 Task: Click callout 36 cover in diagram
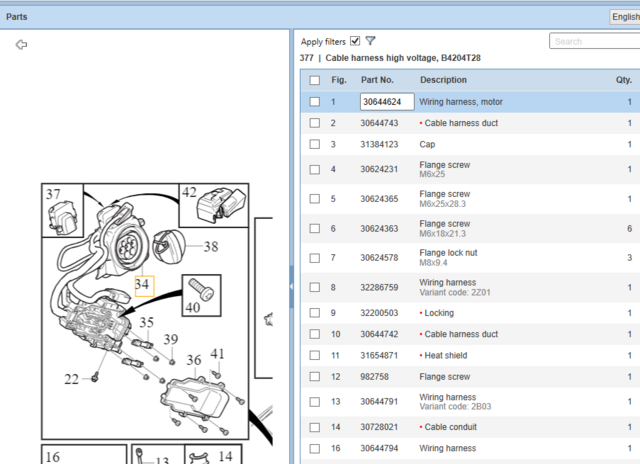click(193, 360)
